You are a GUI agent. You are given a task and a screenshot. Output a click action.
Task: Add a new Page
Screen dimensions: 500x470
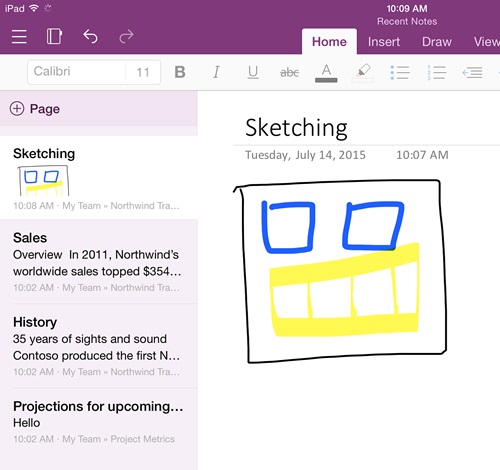coord(35,109)
